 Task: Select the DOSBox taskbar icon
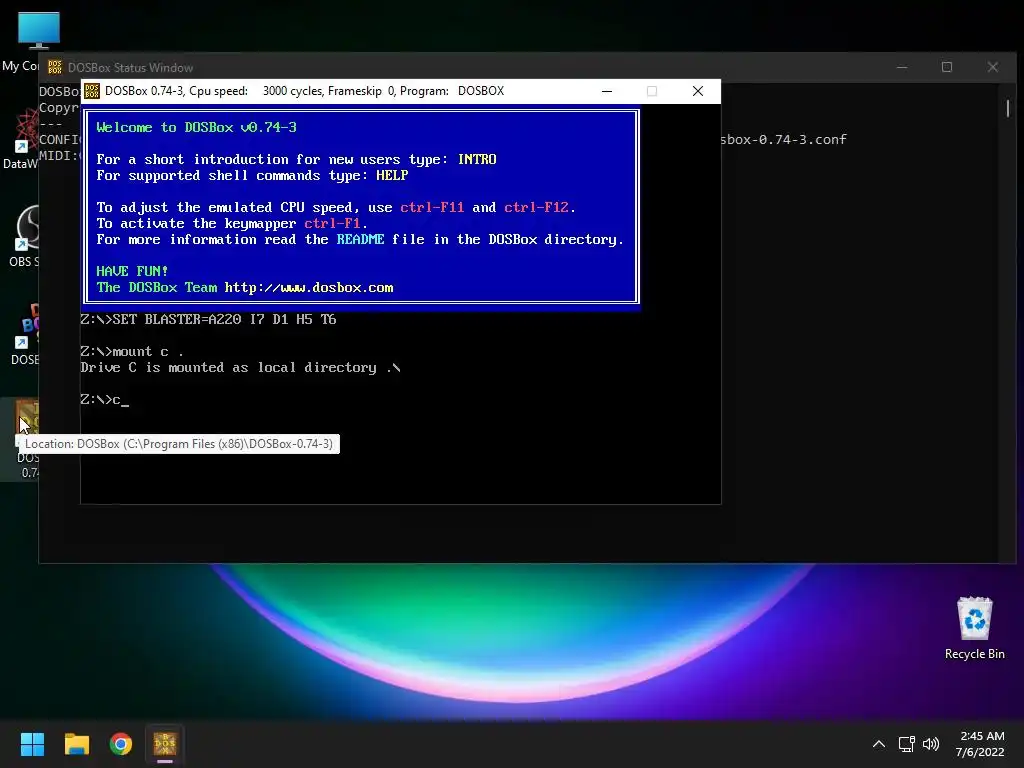tap(165, 744)
